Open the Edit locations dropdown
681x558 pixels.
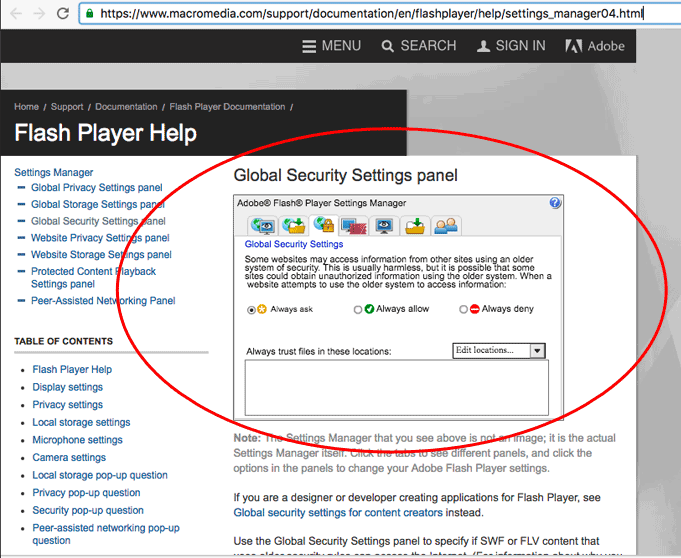(499, 350)
